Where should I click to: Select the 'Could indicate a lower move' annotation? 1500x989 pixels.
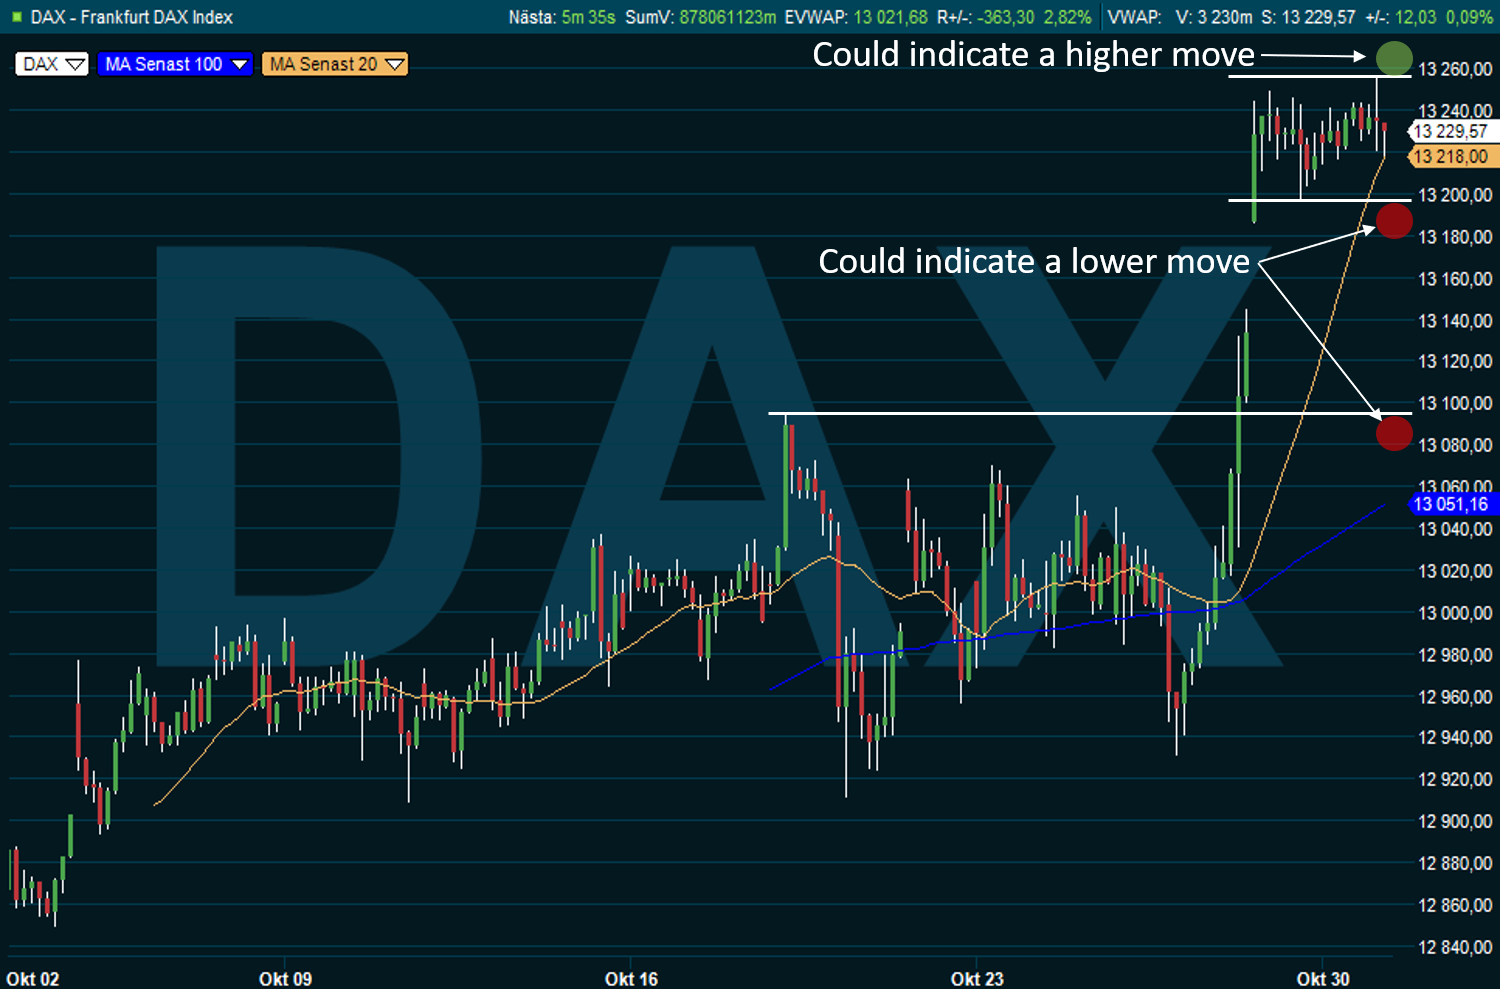tap(1034, 262)
